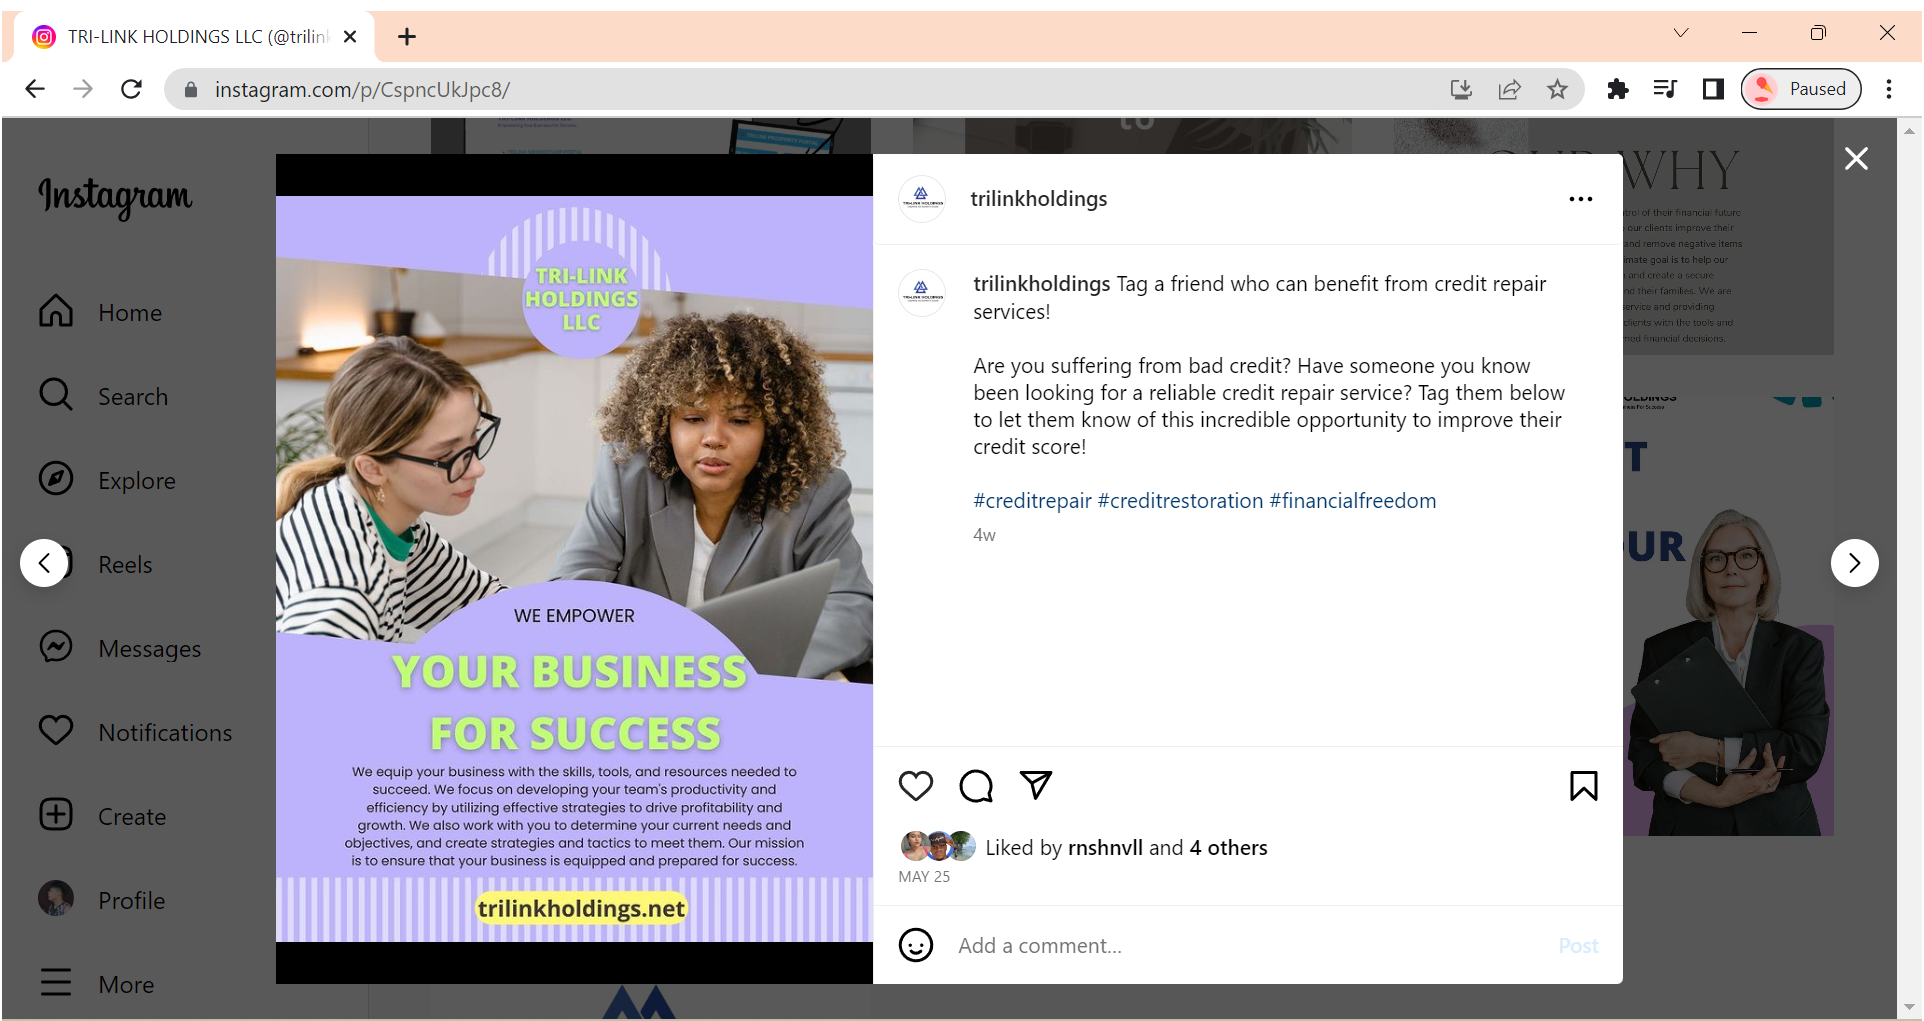Open post options three-dot menu
This screenshot has width=1924, height=1021.
1581,199
